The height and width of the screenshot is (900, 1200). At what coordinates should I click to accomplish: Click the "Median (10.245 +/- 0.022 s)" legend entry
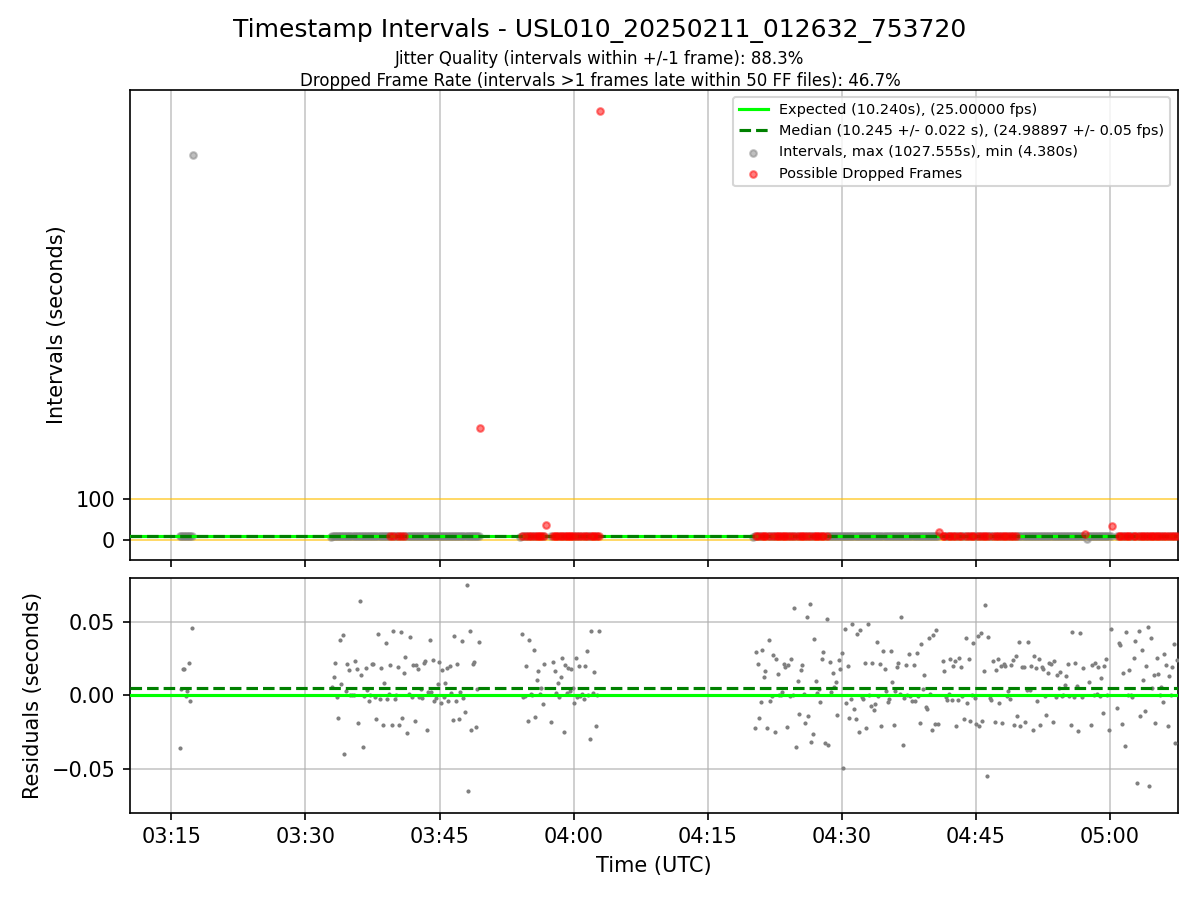coord(970,130)
